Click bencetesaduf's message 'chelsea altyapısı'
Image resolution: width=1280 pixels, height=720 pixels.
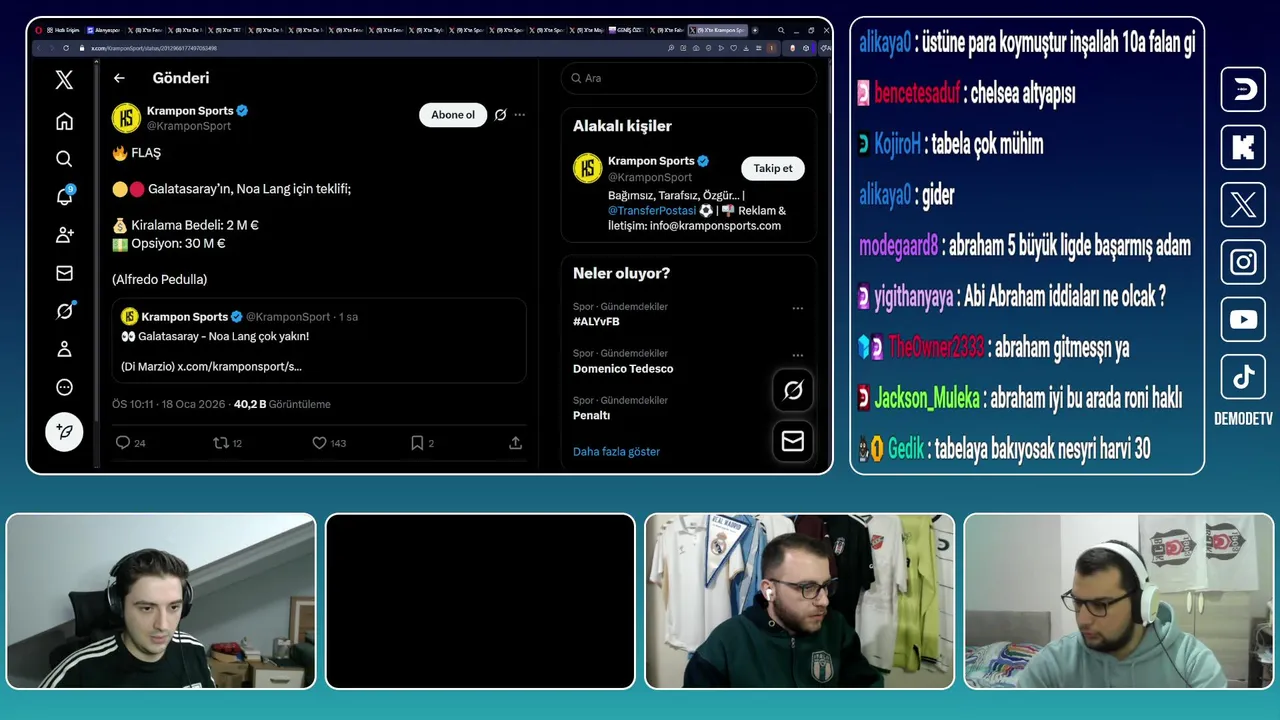tap(967, 93)
